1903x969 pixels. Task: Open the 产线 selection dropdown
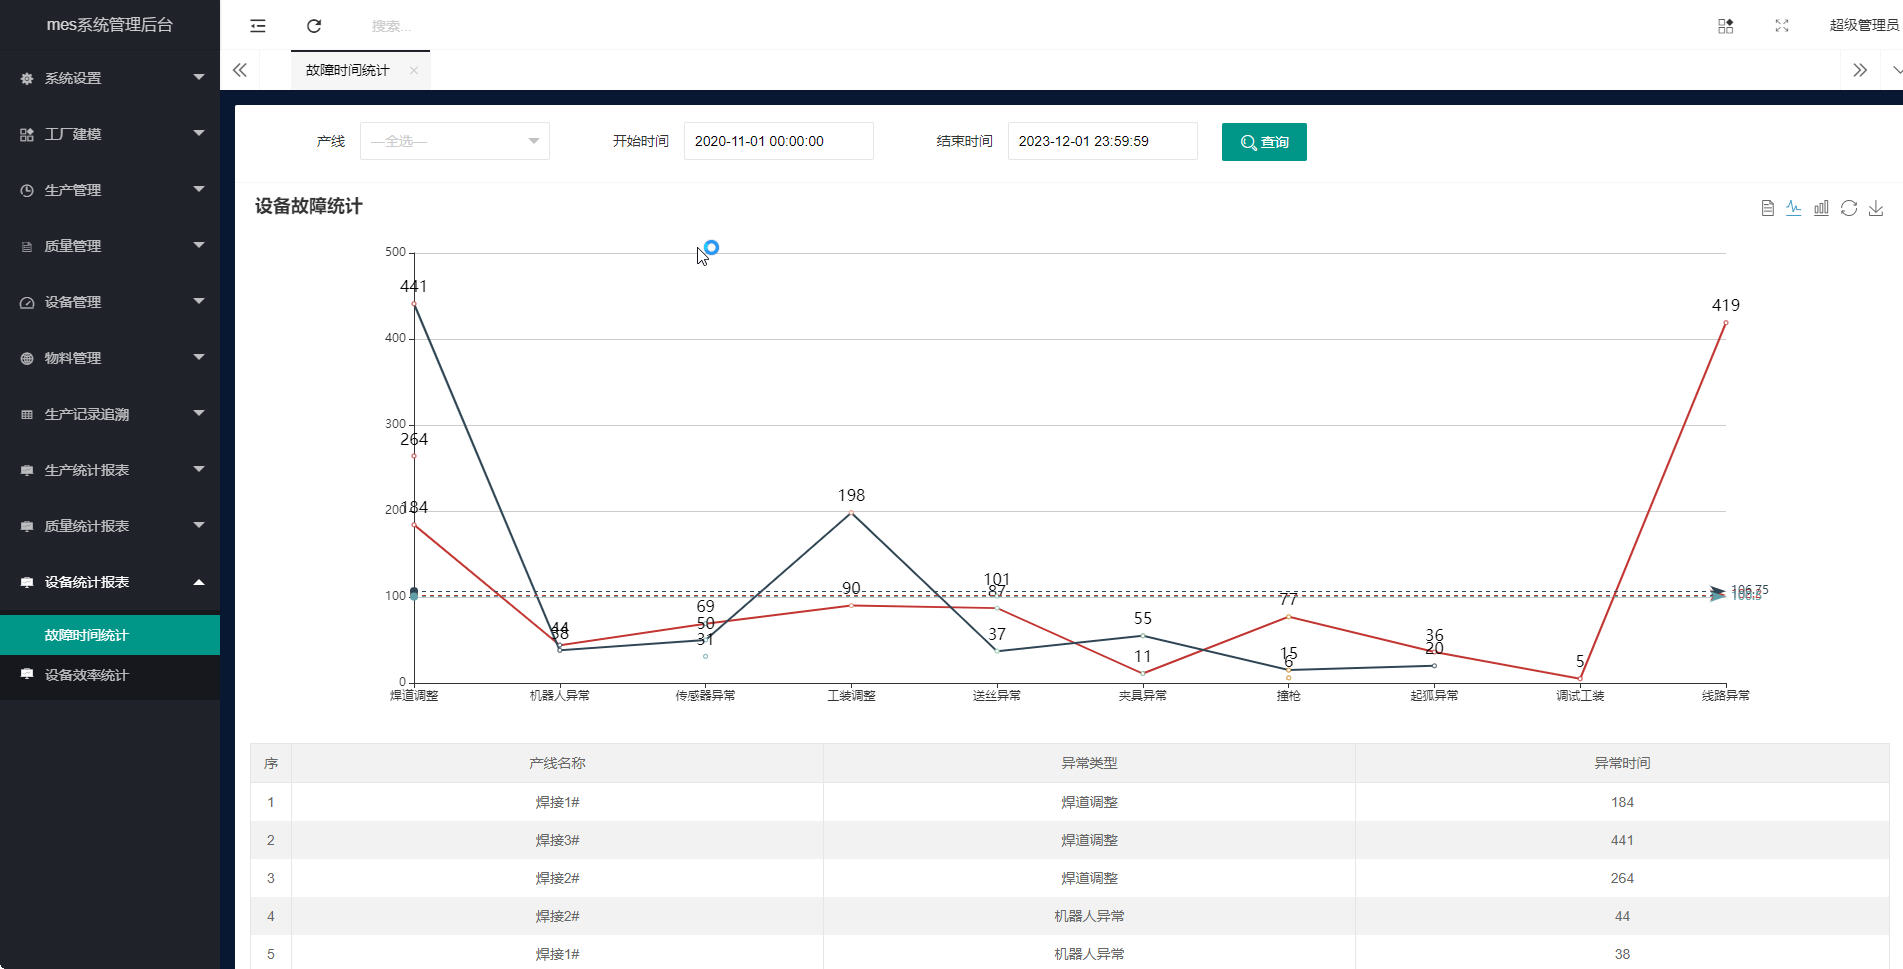[455, 141]
